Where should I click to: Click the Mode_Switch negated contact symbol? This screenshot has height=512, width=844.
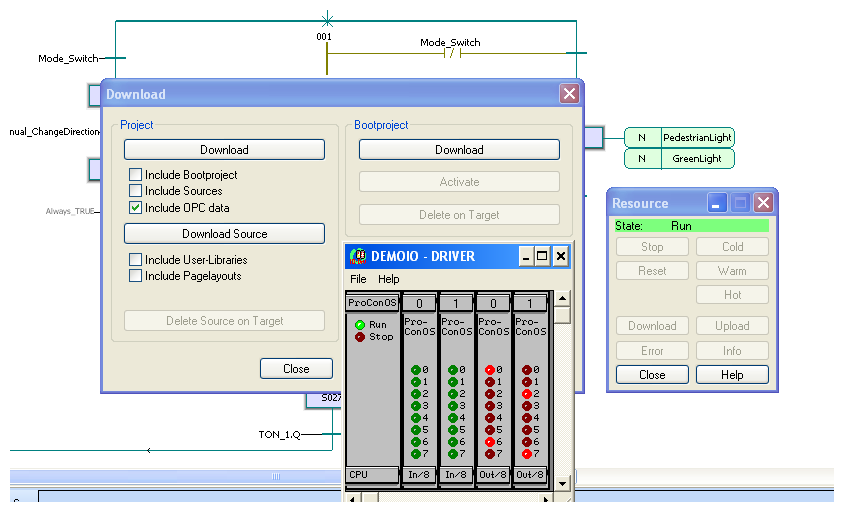click(x=451, y=54)
